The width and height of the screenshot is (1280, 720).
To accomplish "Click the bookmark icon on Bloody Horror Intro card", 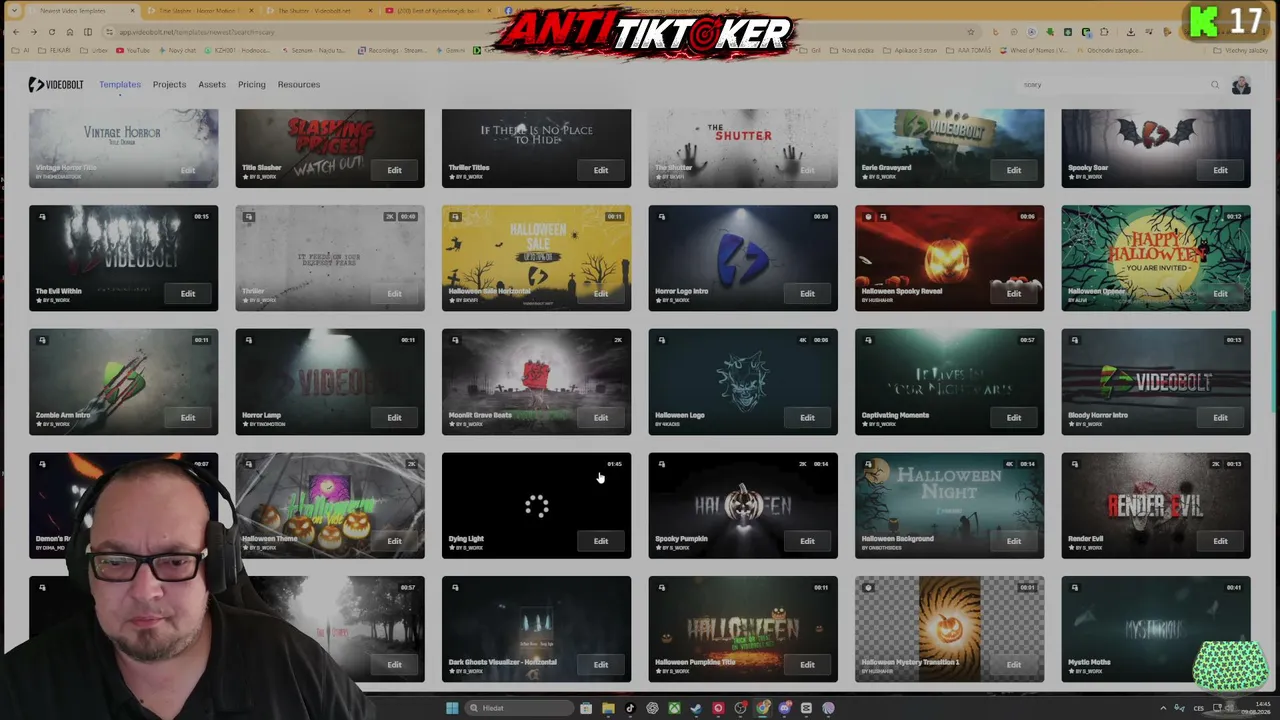I will tap(1074, 340).
